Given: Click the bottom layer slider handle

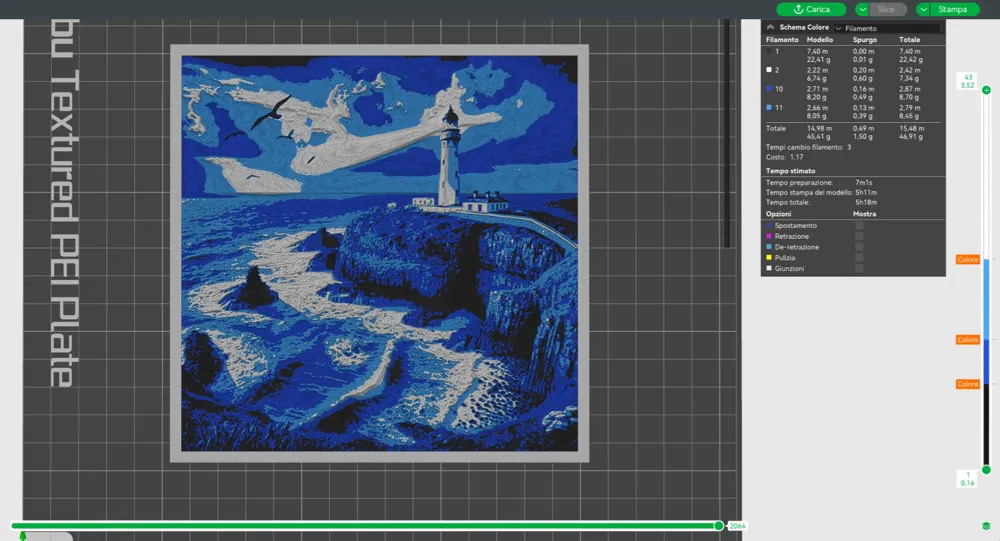Looking at the screenshot, I should (986, 470).
